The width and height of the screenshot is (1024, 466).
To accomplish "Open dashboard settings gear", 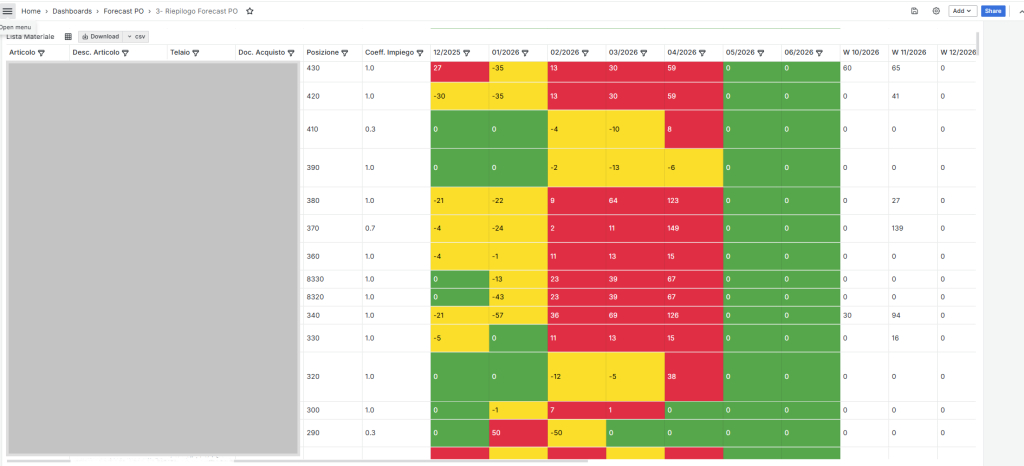I will click(x=936, y=11).
